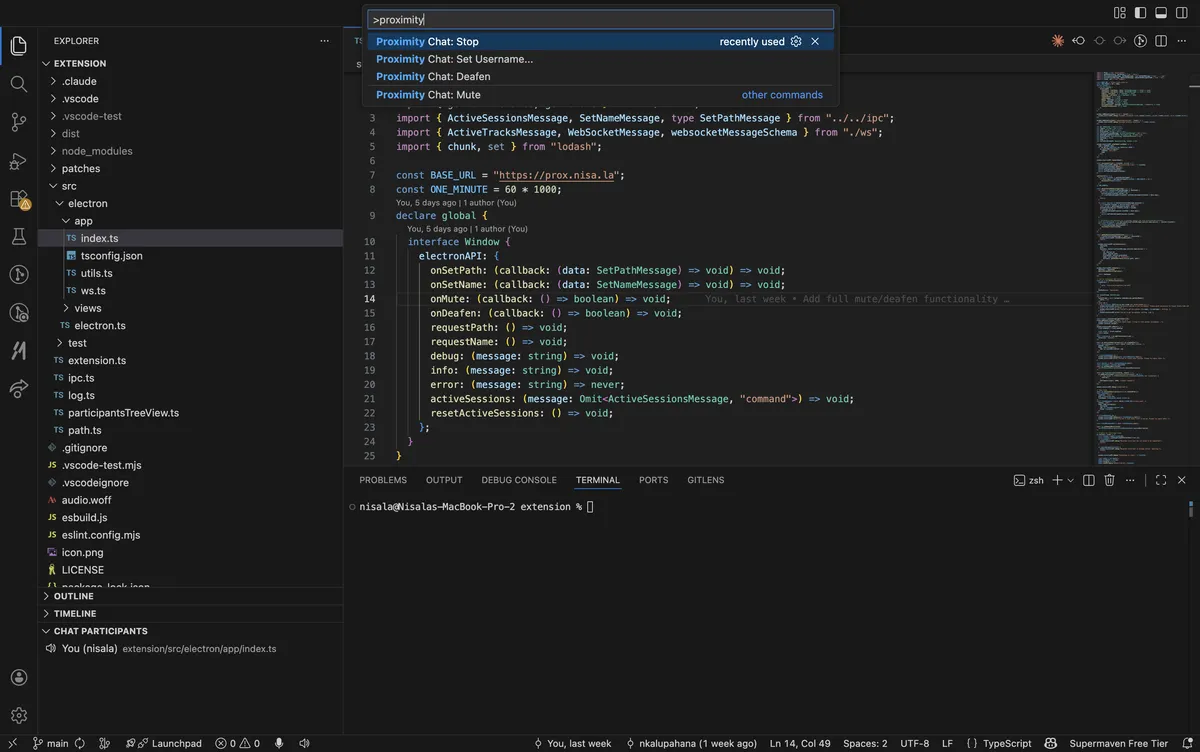Click the microphone icon in the status bar

(279, 743)
